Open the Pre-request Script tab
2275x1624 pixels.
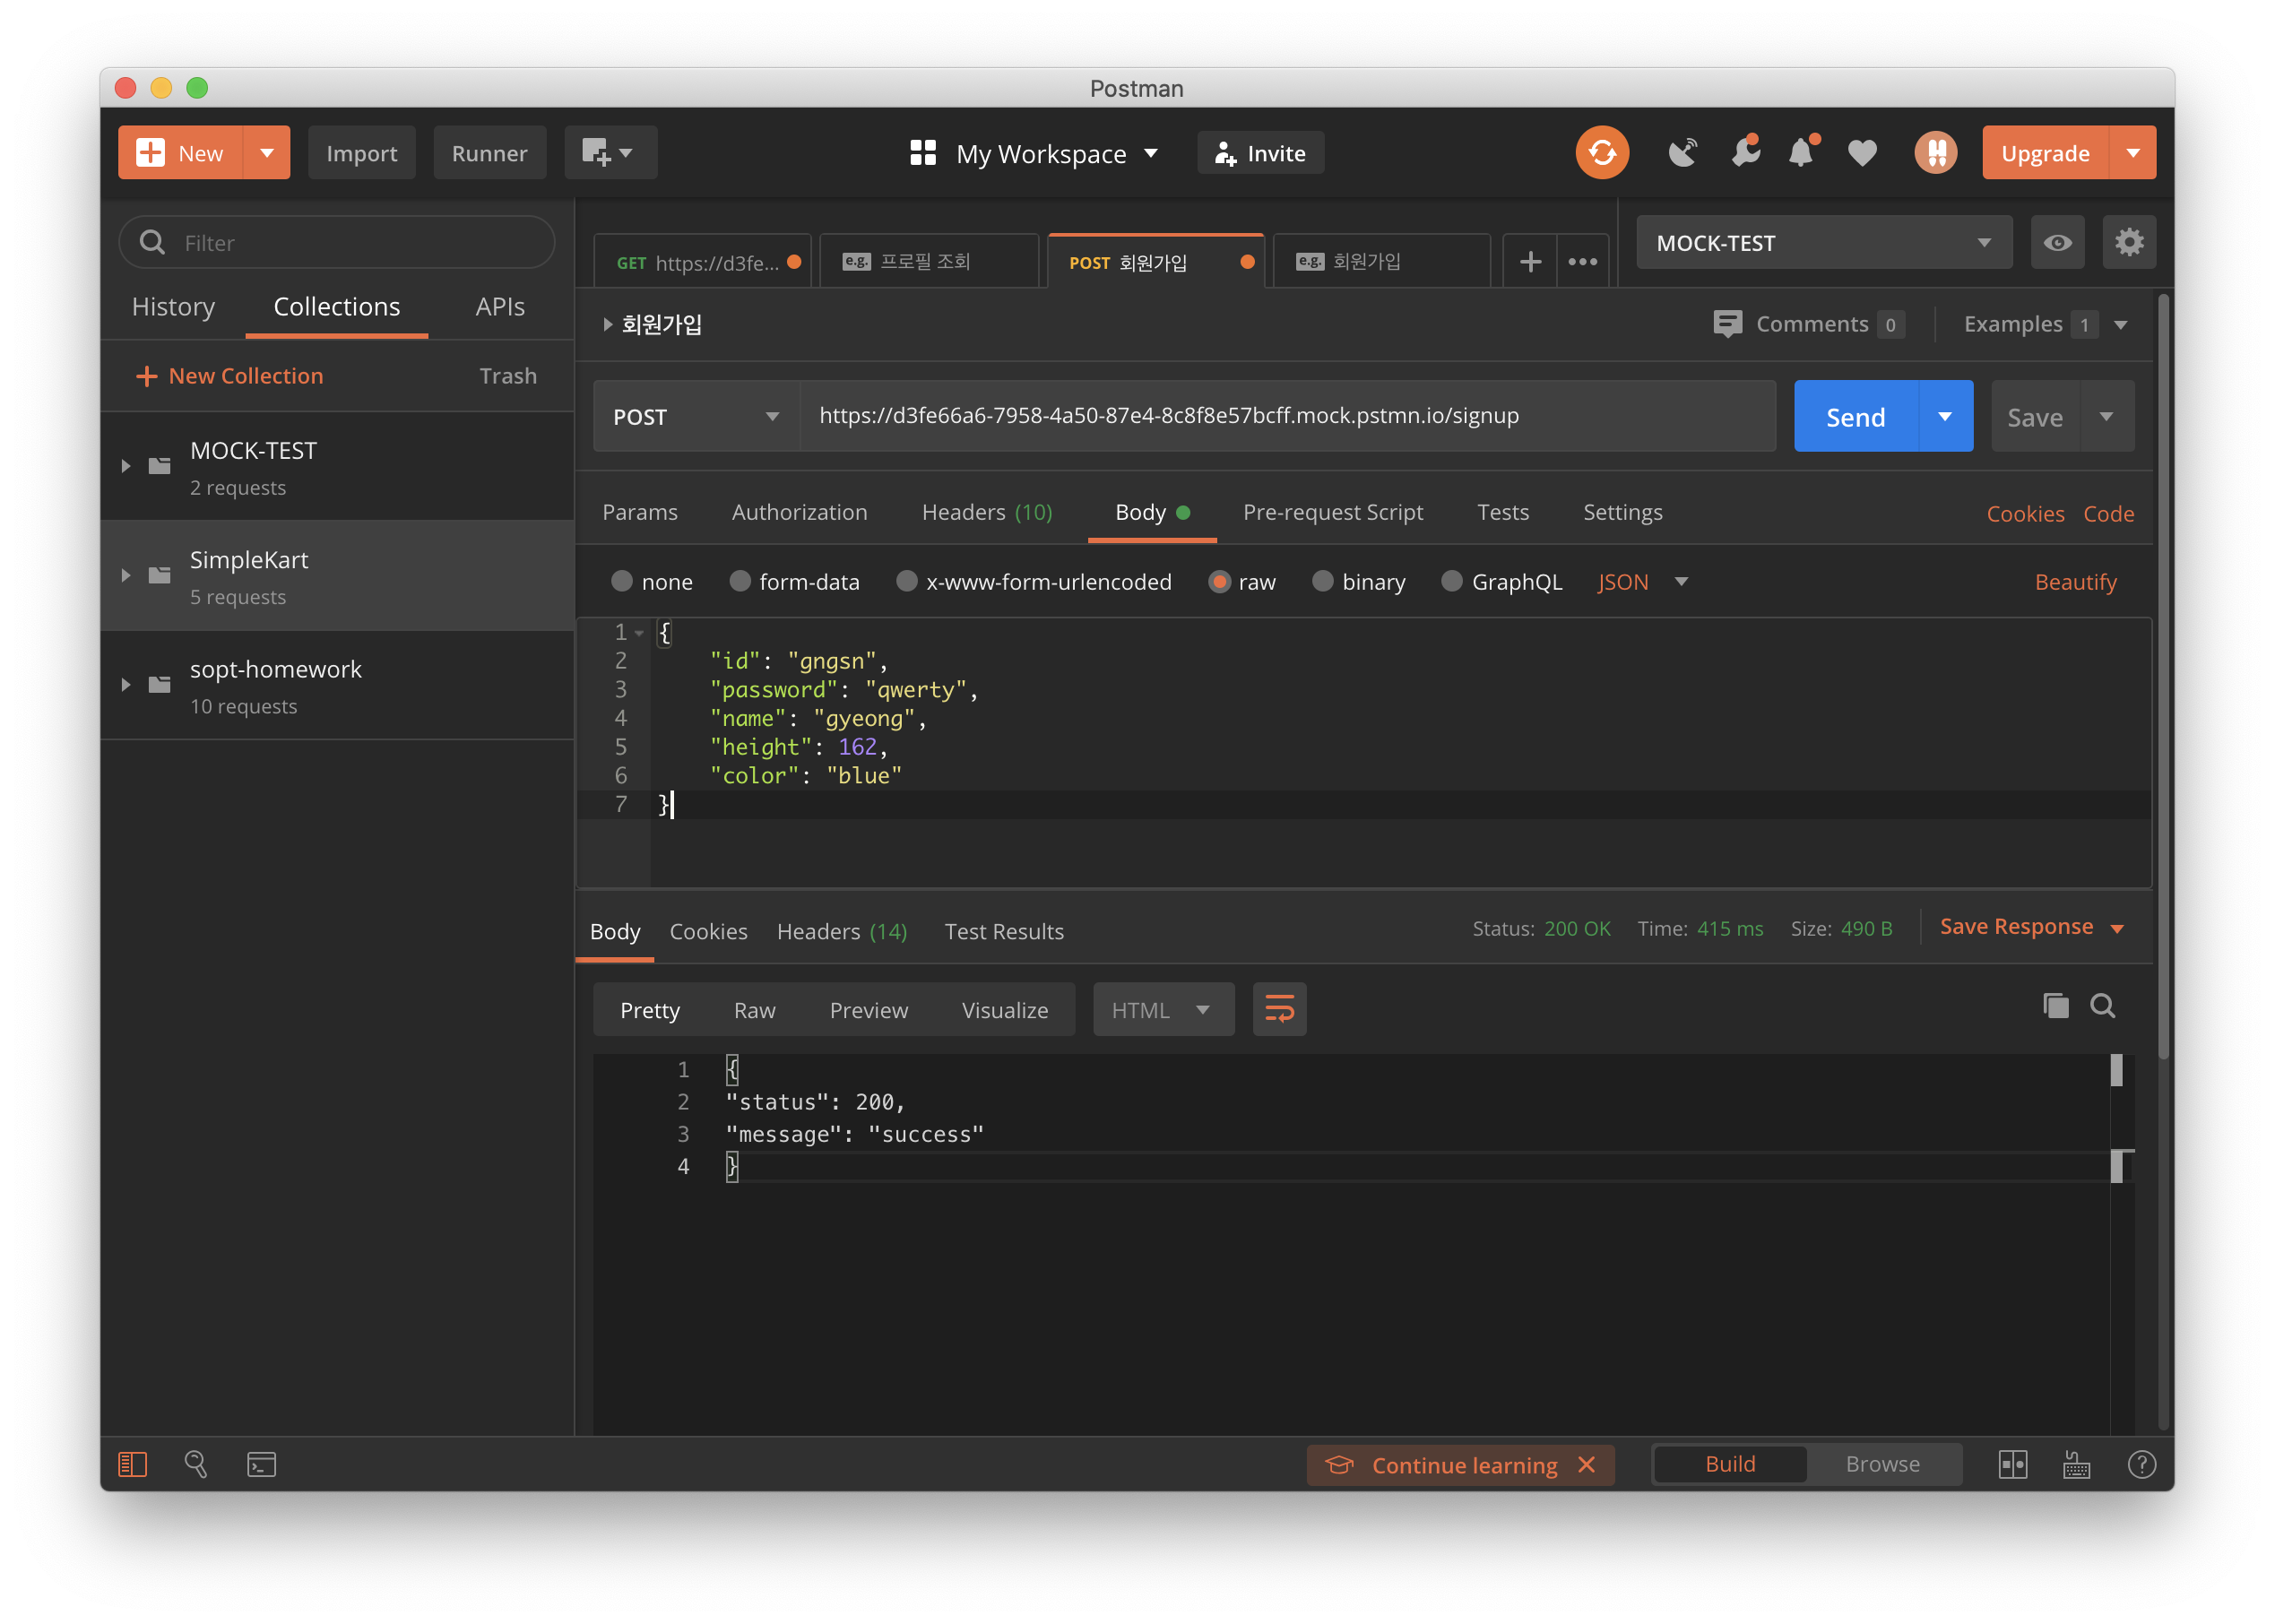click(1332, 512)
